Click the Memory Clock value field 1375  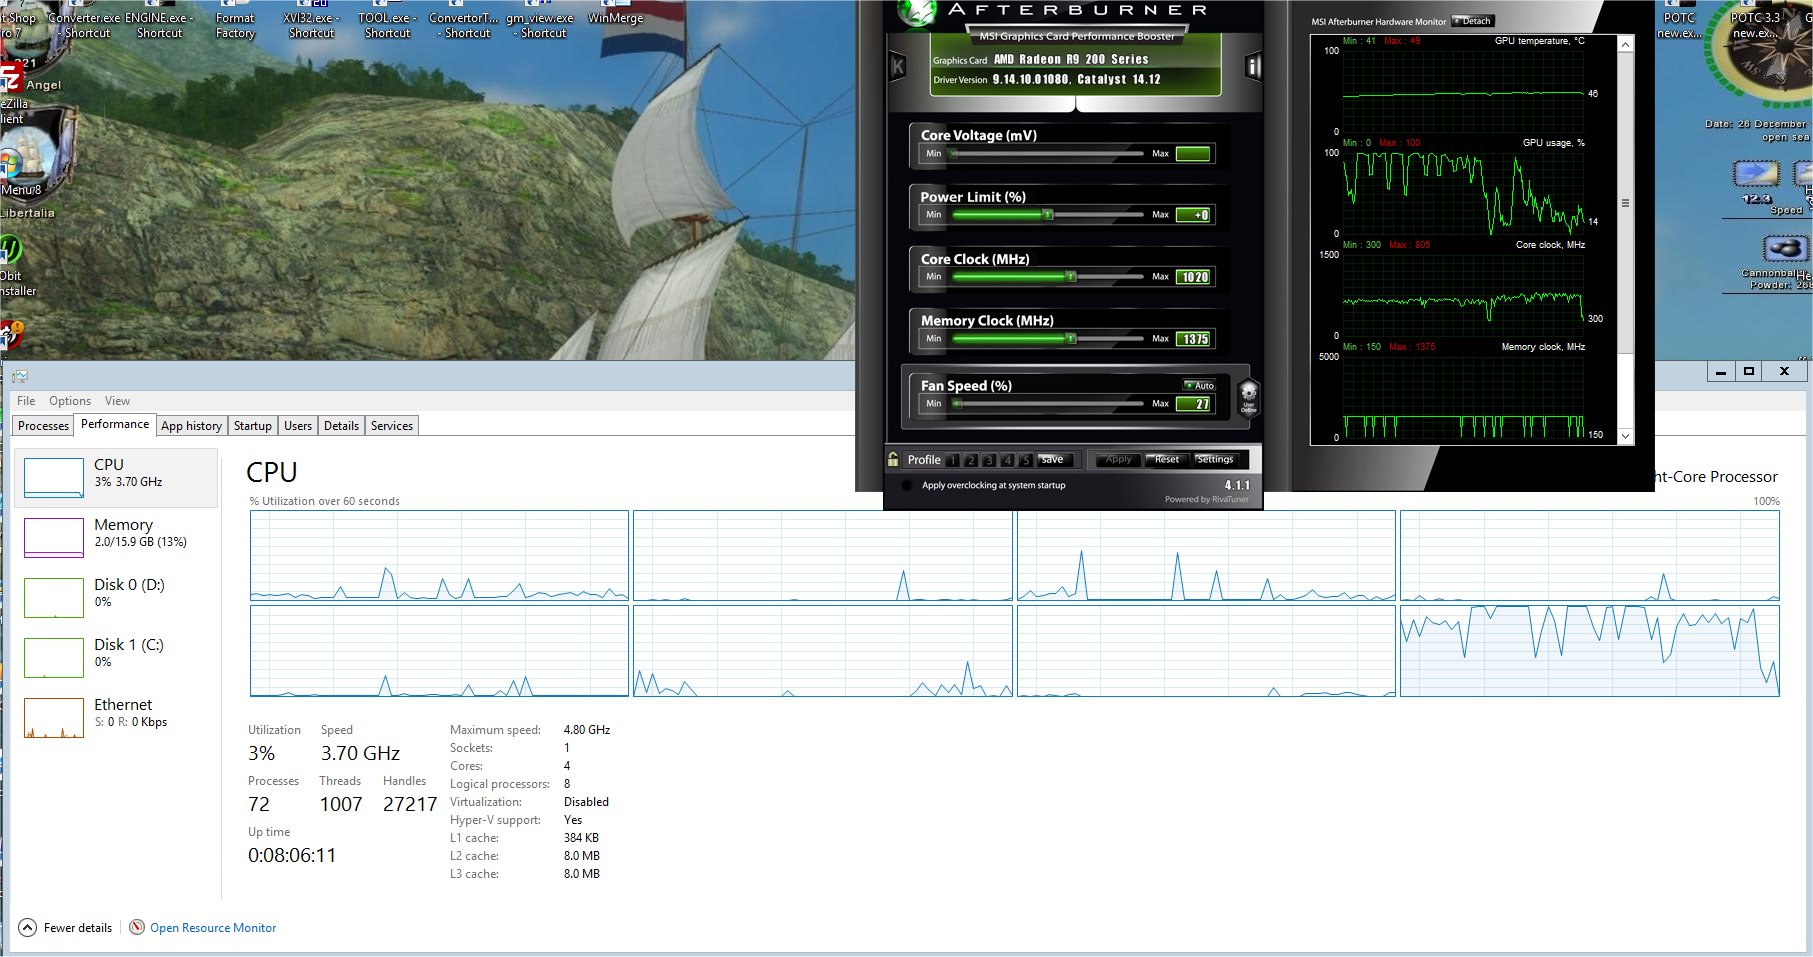point(1195,339)
